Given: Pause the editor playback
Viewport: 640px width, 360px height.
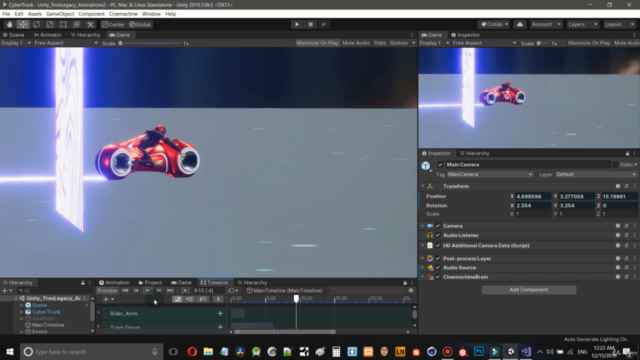Looking at the screenshot, I should 310,24.
